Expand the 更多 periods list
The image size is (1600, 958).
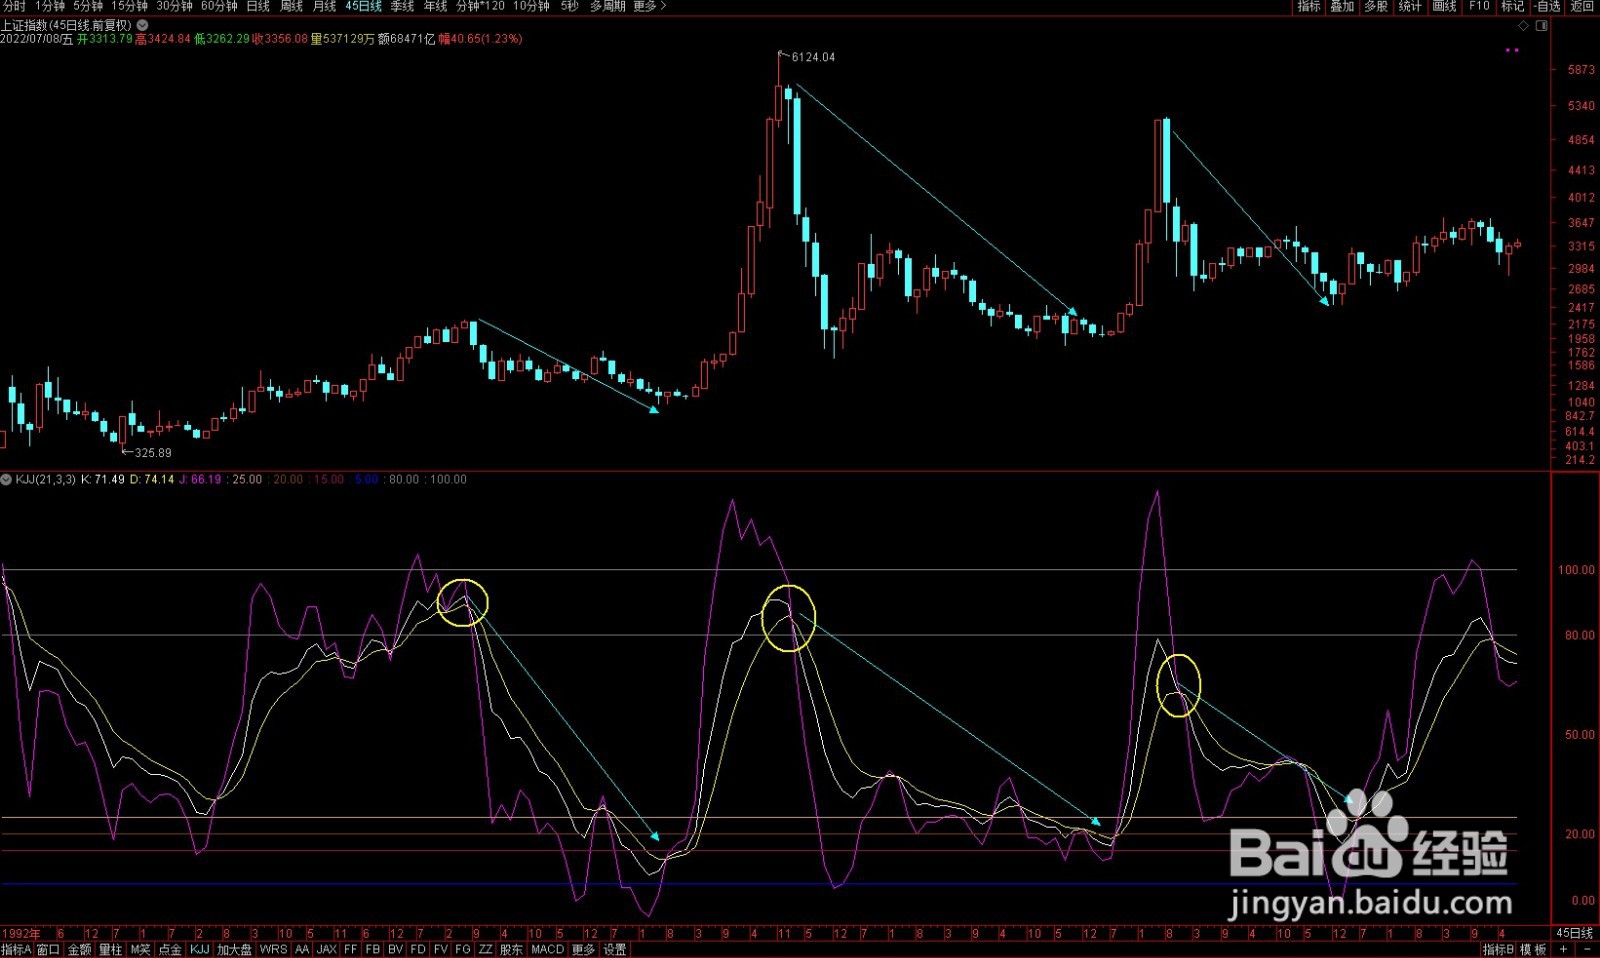649,6
